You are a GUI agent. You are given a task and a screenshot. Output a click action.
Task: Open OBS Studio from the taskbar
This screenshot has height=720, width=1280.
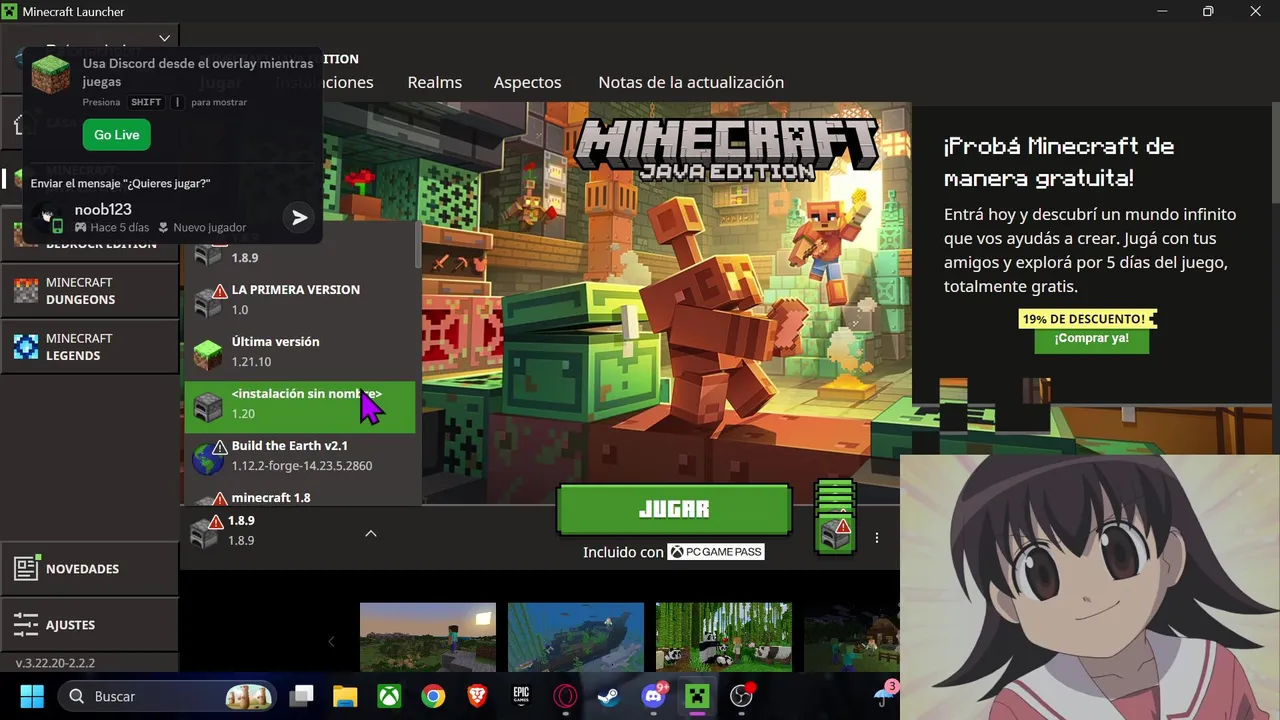tap(741, 696)
